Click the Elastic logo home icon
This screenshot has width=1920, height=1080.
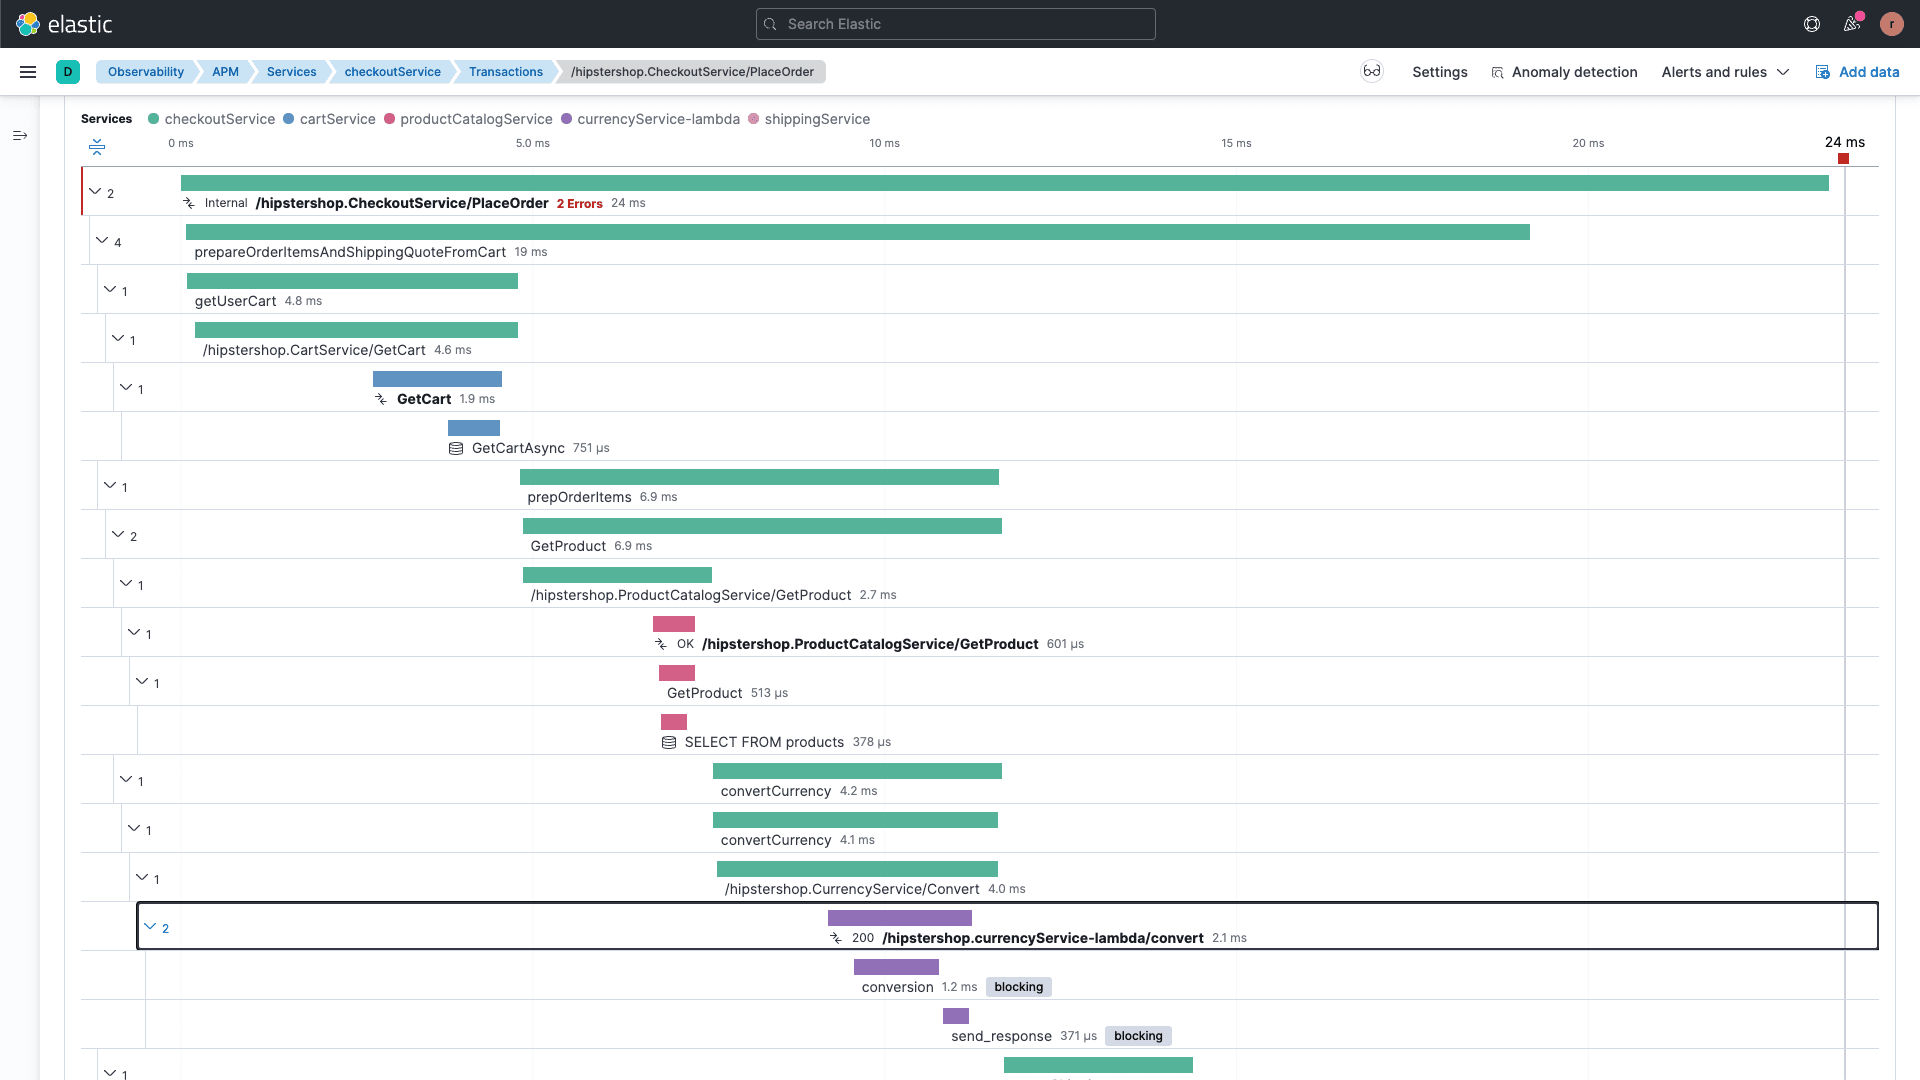(x=28, y=24)
